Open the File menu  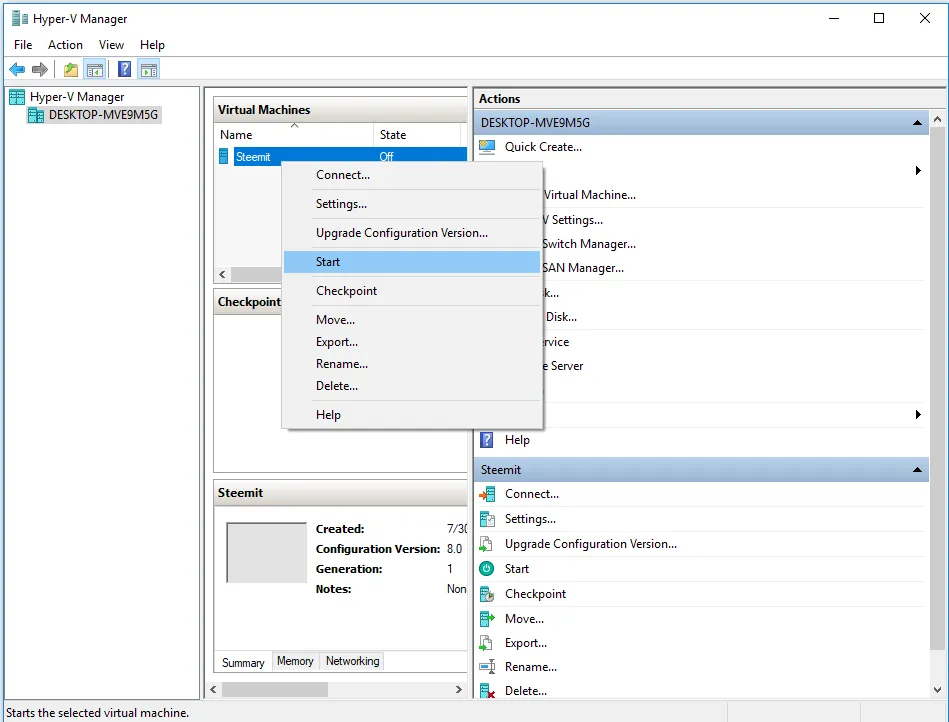(x=23, y=45)
